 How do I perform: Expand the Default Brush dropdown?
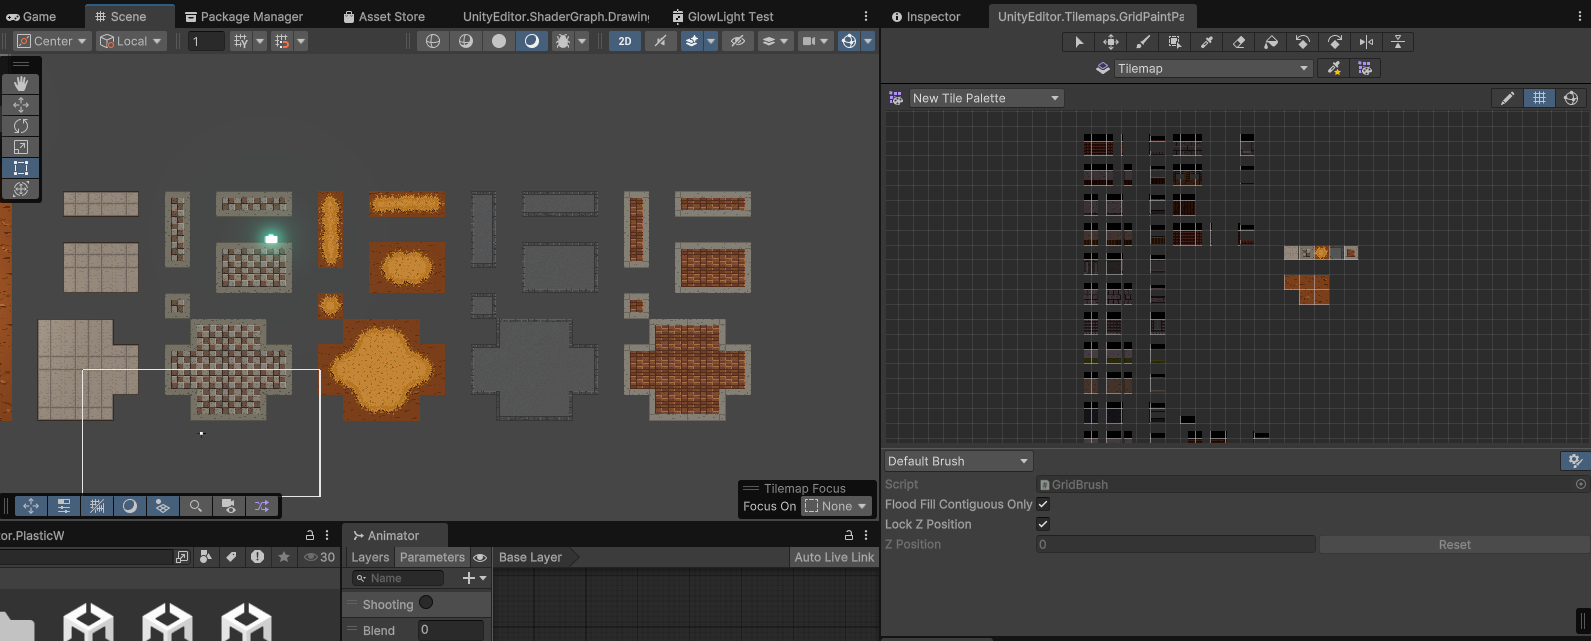pyautogui.click(x=958, y=461)
